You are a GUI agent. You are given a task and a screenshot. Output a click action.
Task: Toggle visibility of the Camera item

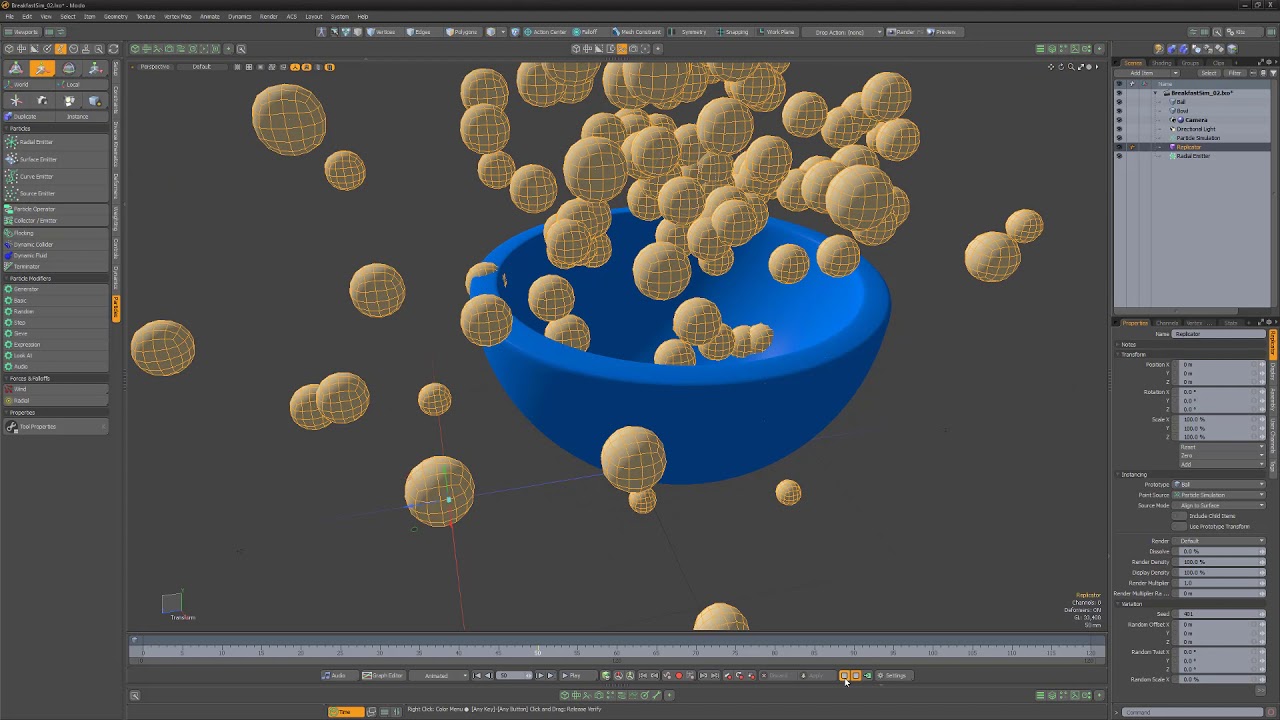[x=1119, y=120]
